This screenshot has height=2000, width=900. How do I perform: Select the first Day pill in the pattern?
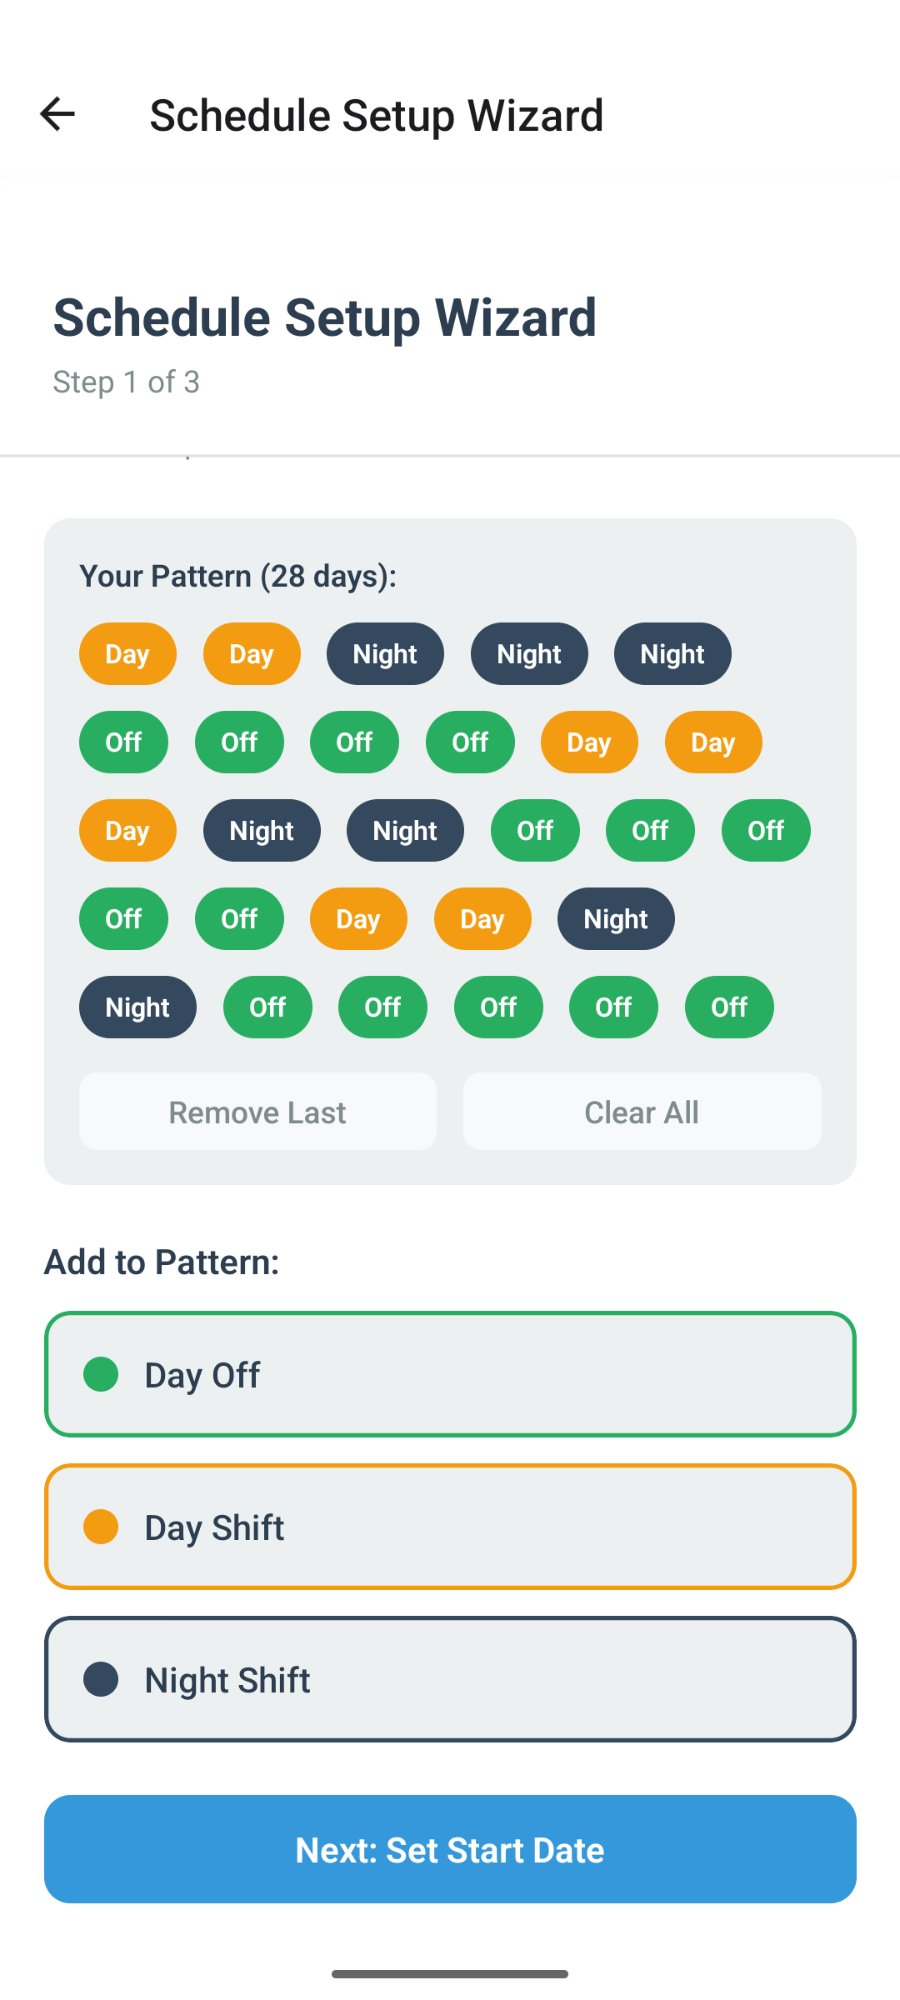click(127, 654)
